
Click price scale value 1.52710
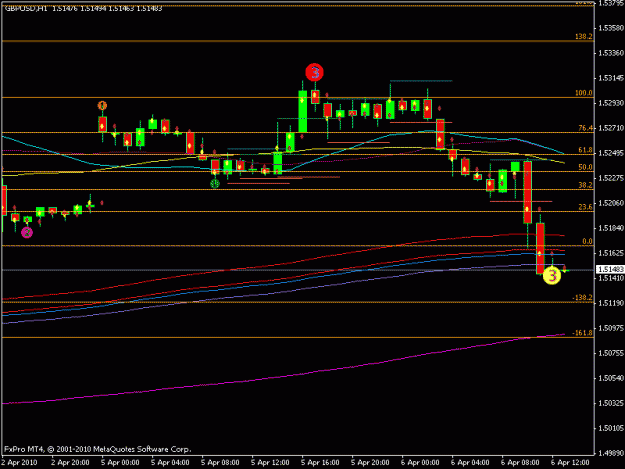(x=611, y=128)
